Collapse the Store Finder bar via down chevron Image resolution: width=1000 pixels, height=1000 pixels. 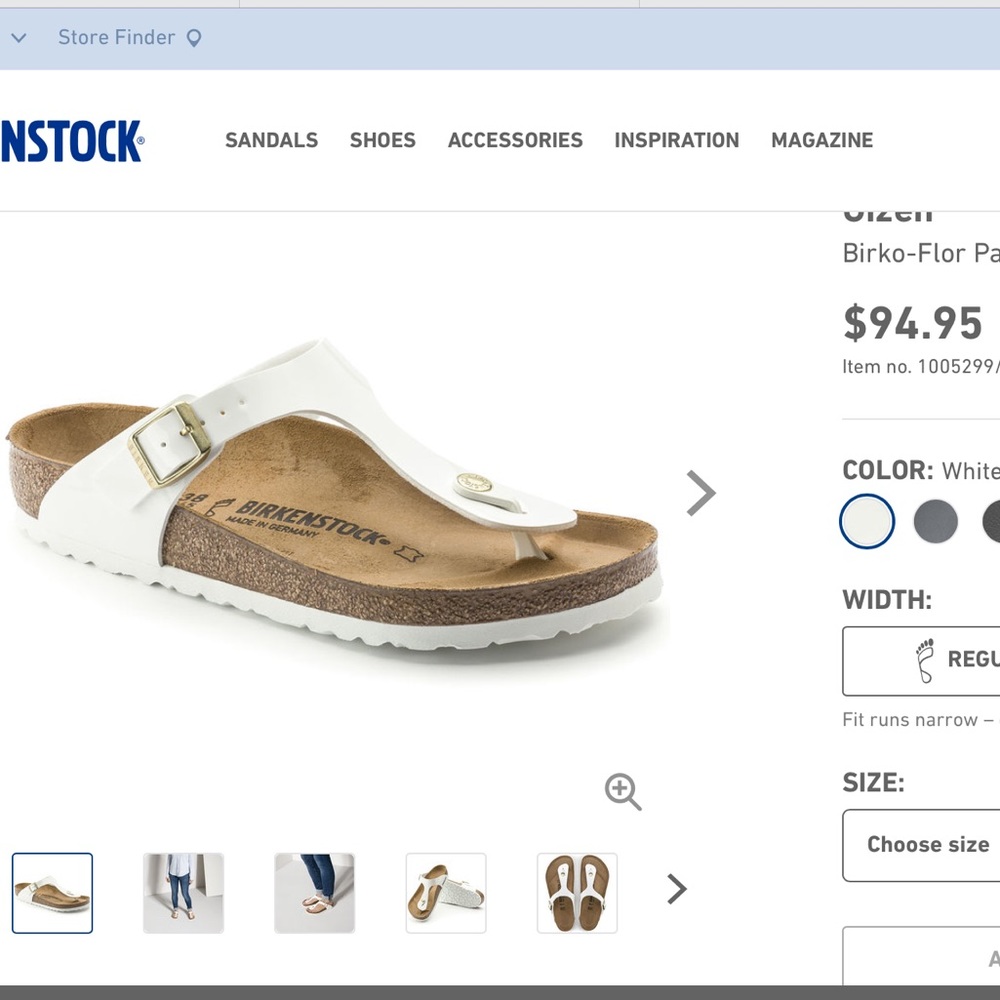[18, 37]
